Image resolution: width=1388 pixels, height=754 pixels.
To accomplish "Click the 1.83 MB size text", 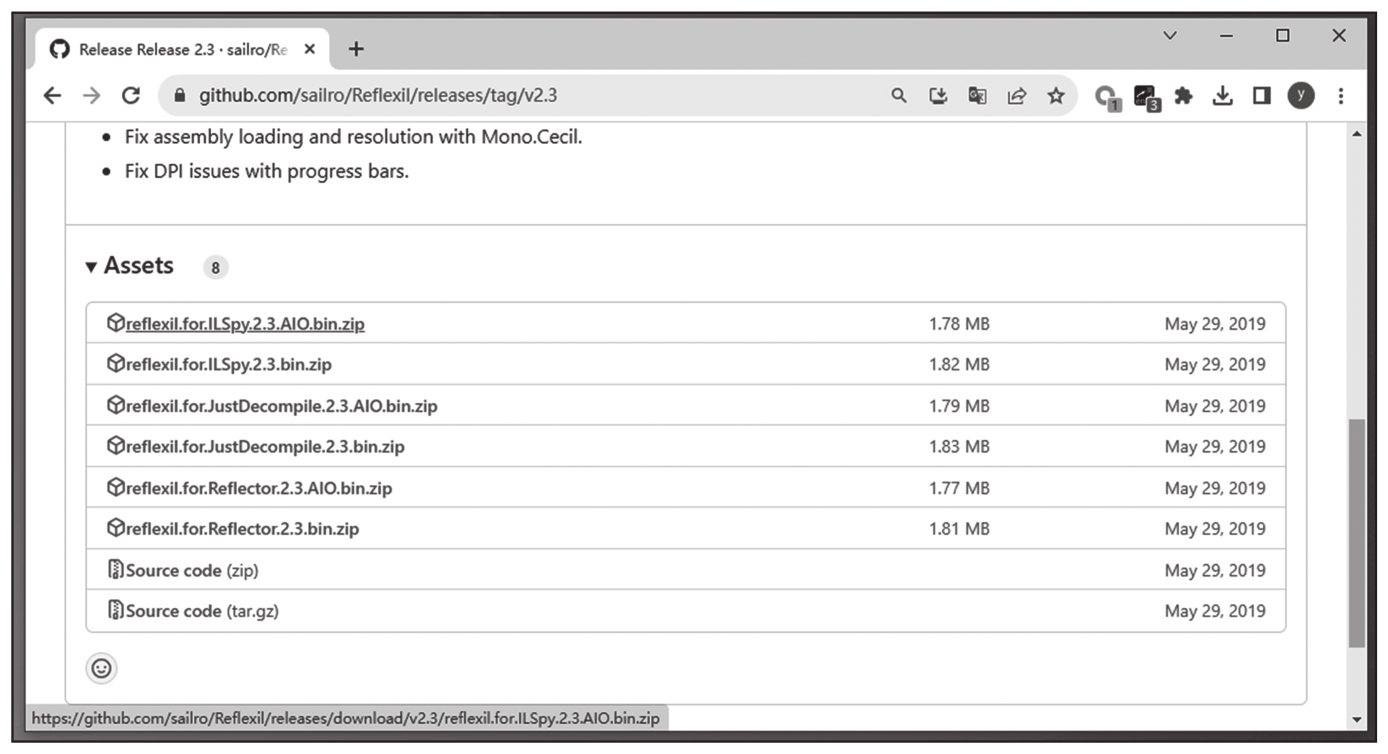I will (959, 447).
